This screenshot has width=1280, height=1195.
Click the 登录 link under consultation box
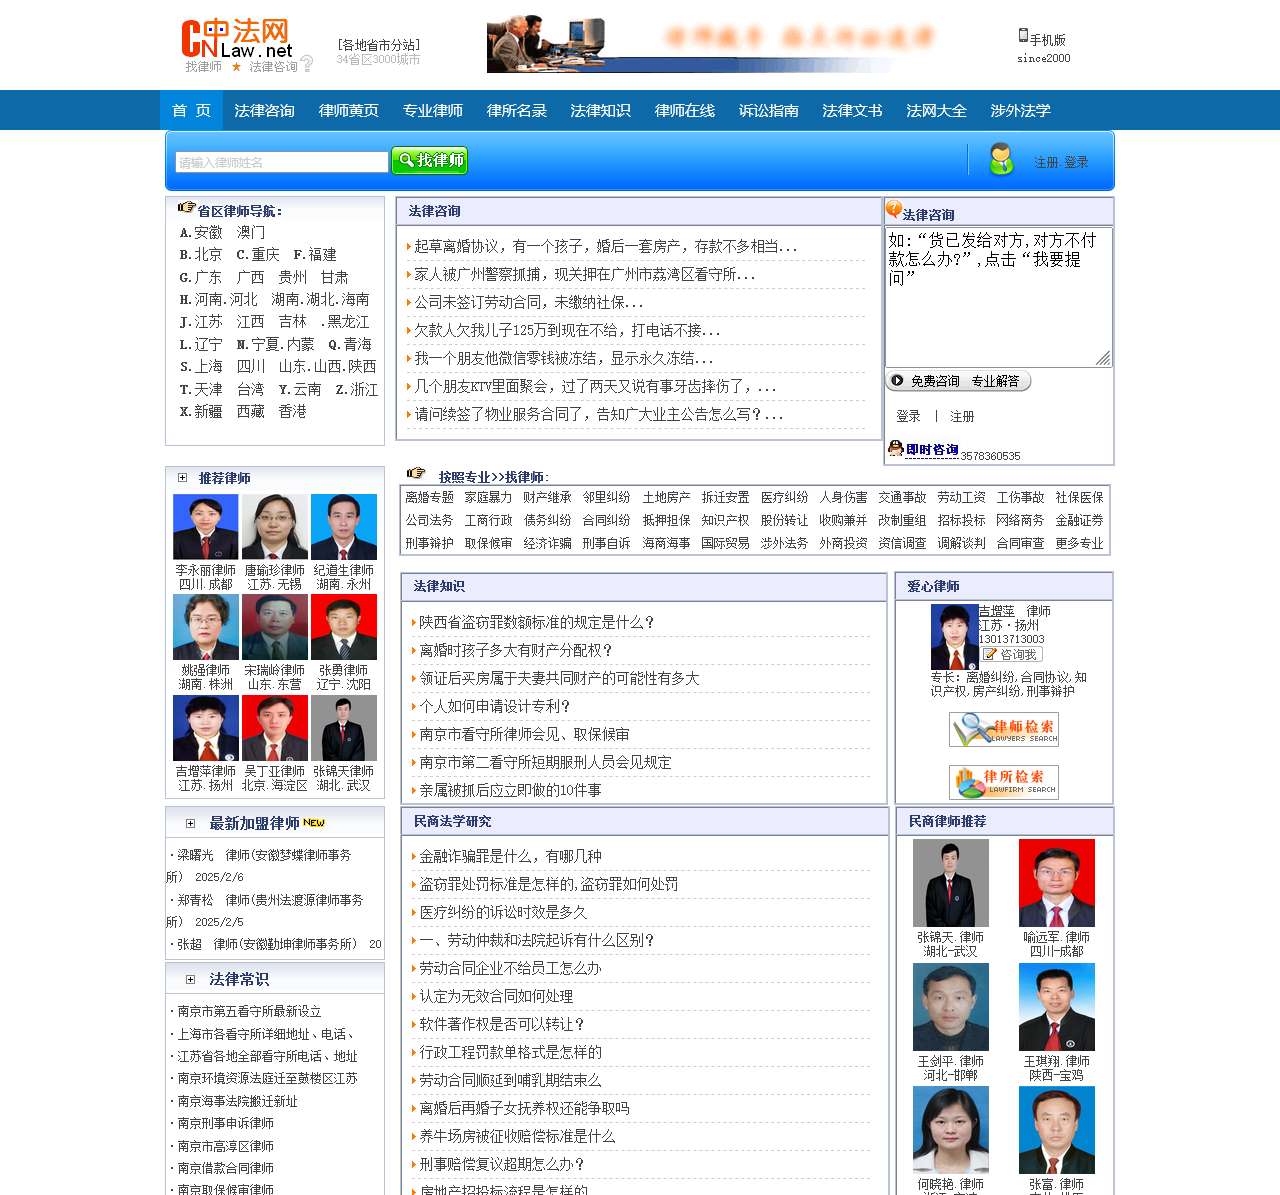point(908,416)
